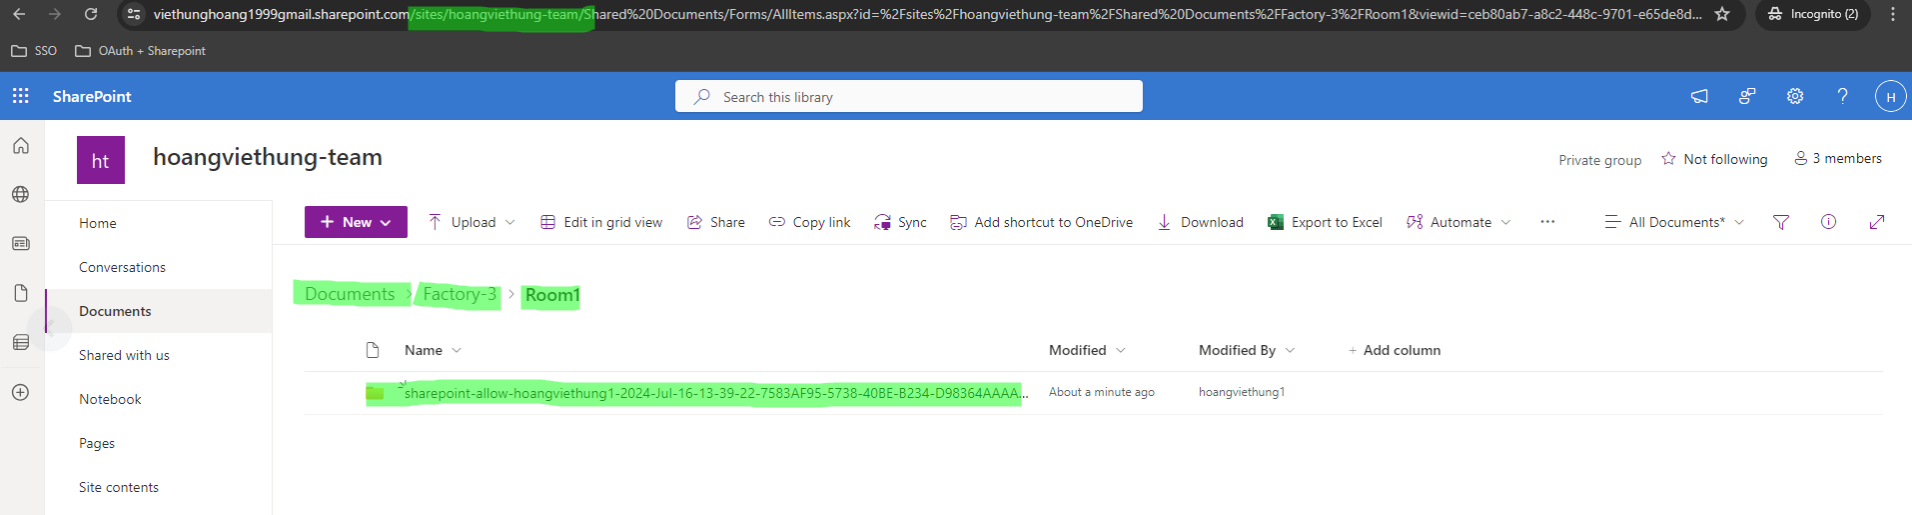Click the browser forward arrow
Viewport: 1912px width, 515px height.
point(55,14)
